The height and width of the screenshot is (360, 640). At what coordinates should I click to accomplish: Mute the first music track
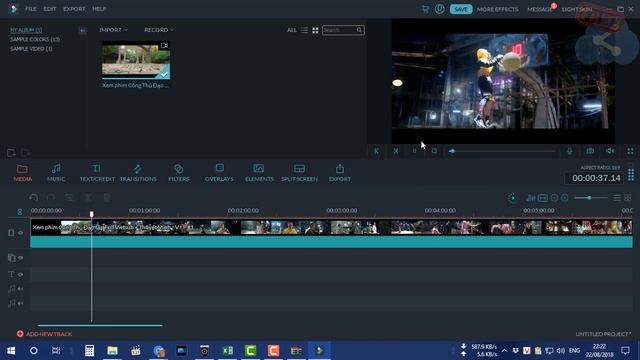tap(20, 289)
